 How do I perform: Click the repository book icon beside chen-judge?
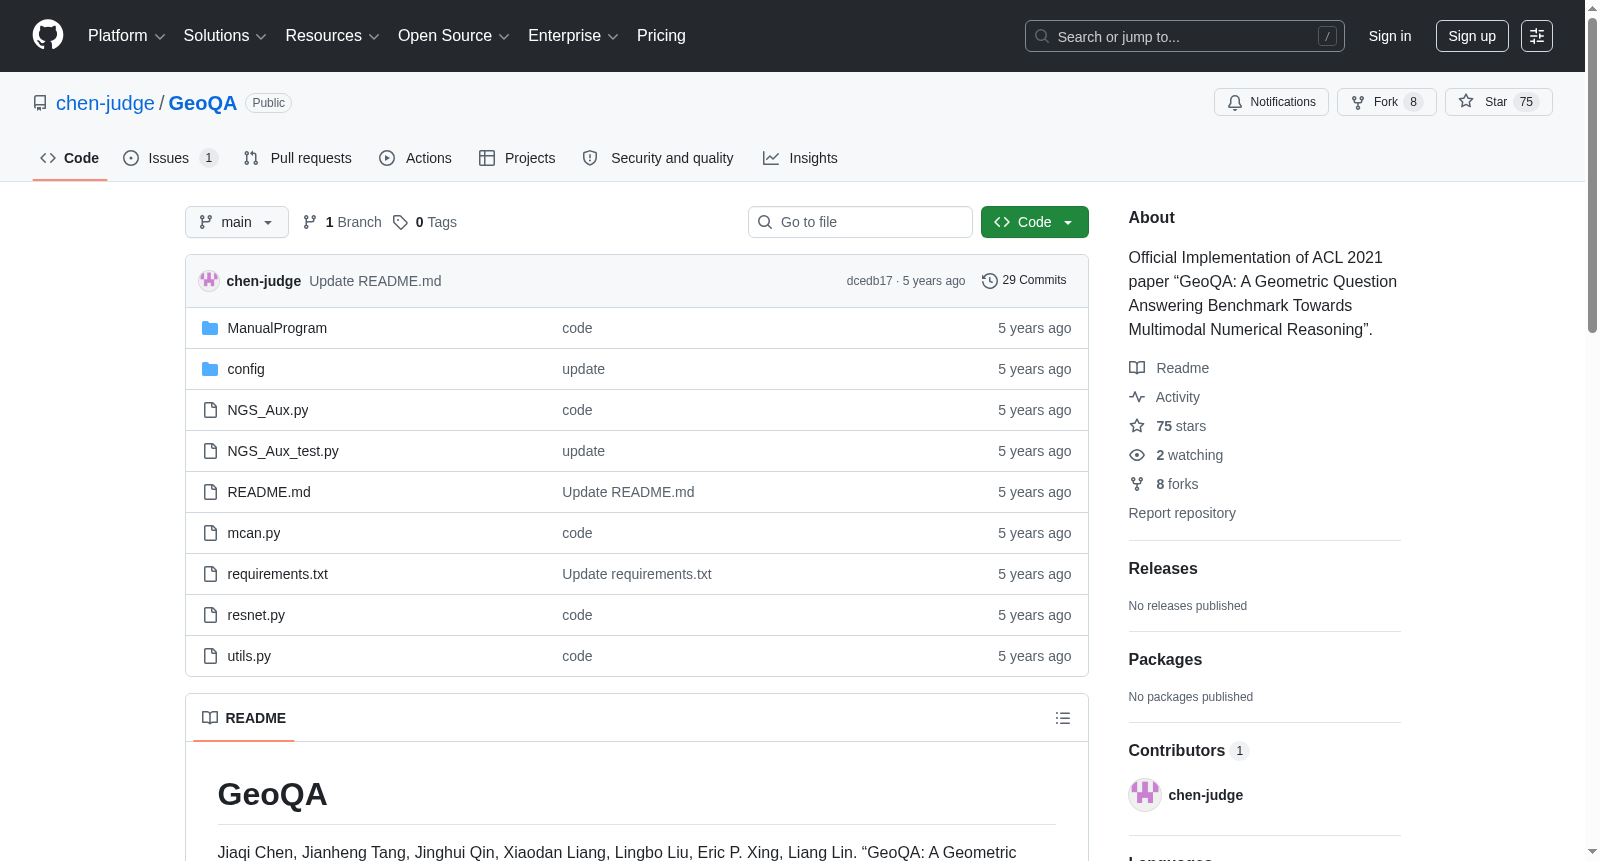(x=40, y=103)
